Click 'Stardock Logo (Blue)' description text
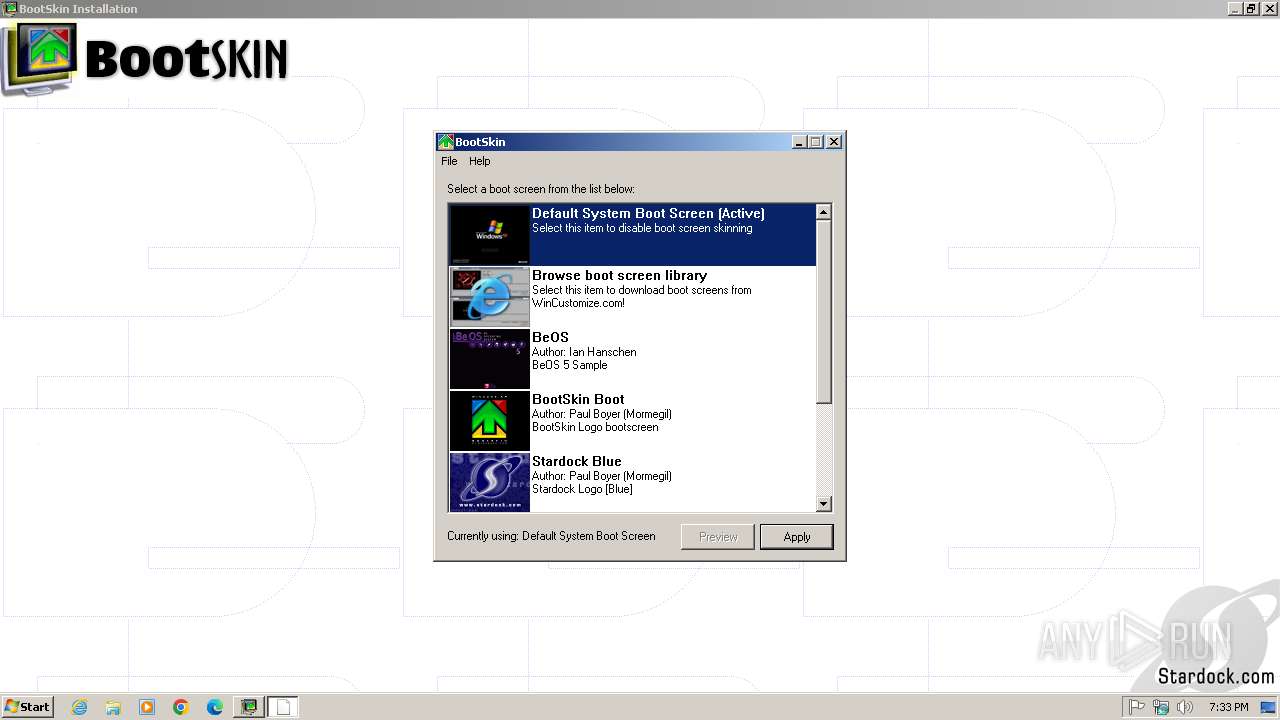Viewport: 1280px width, 720px height. [x=582, y=489]
